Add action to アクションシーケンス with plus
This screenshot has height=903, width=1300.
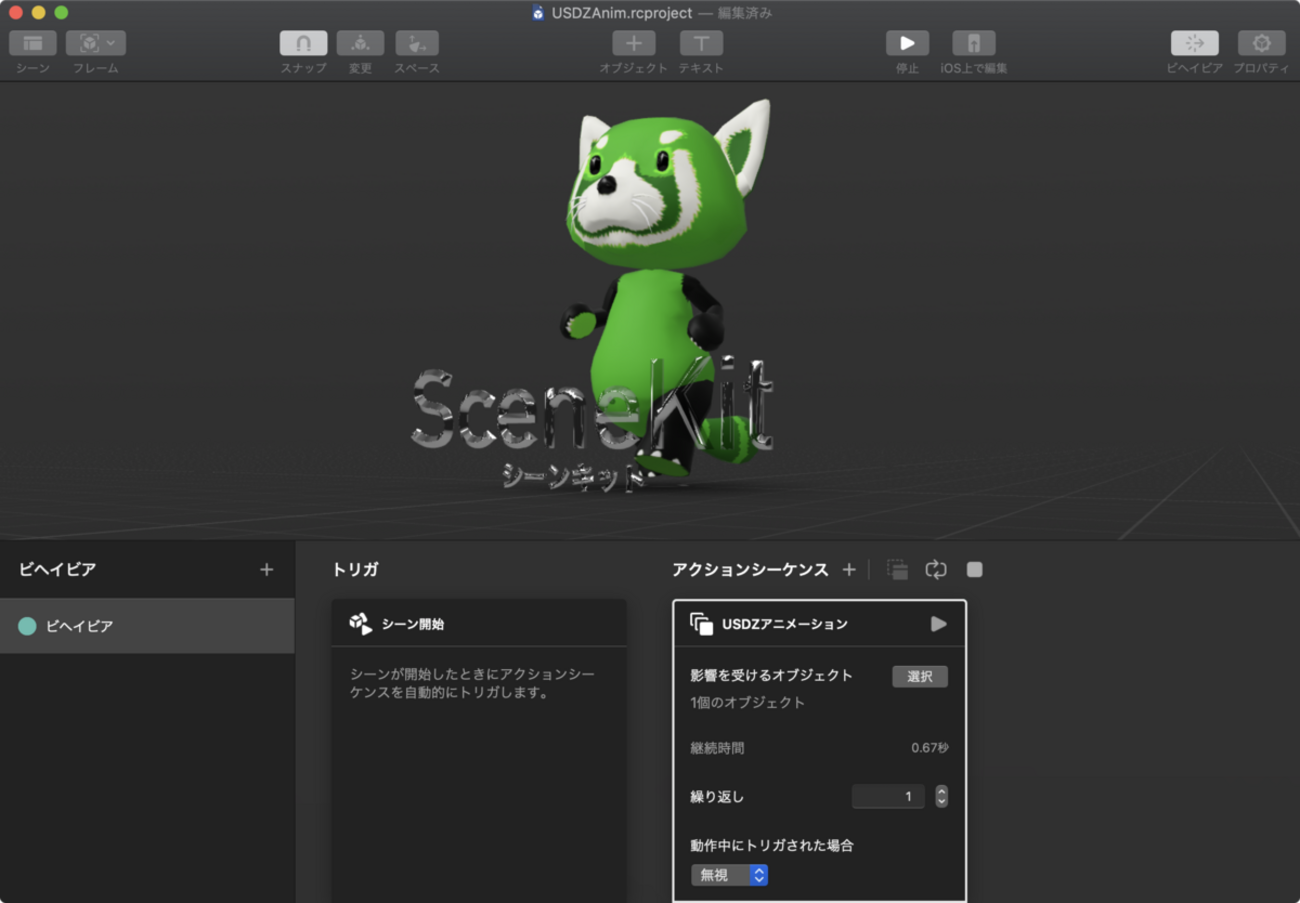(849, 570)
